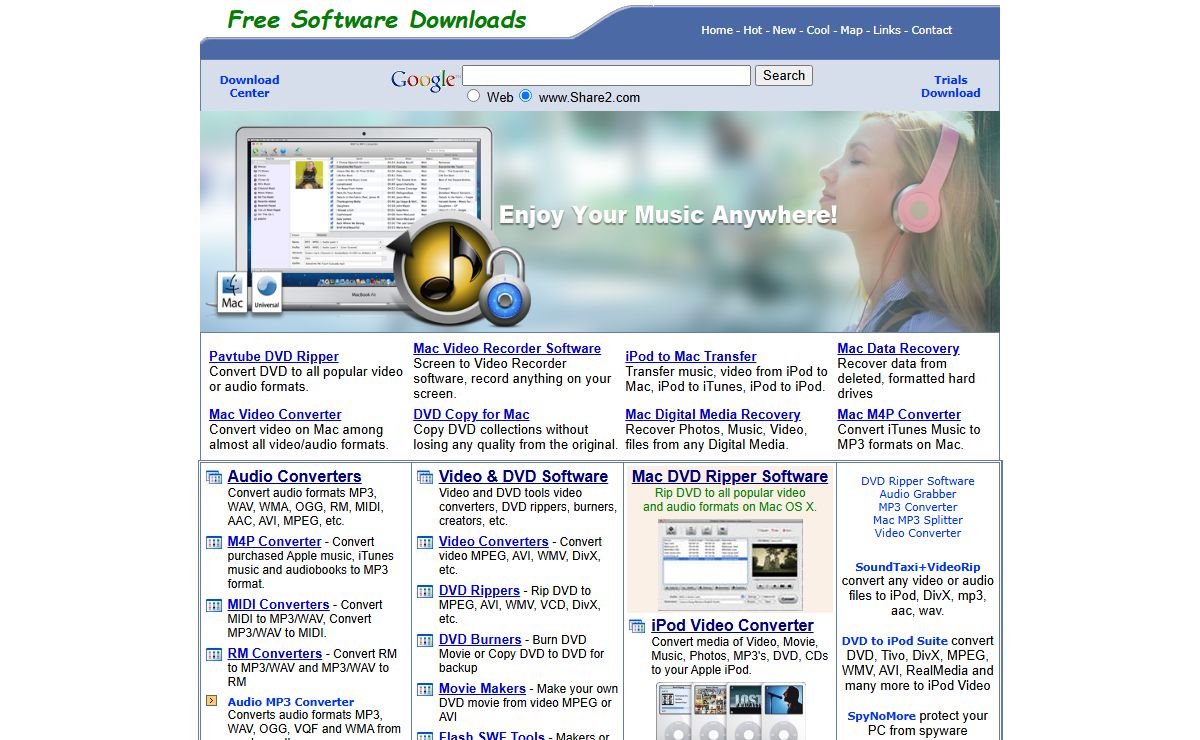1200x740 pixels.
Task: Open Mac M4P Converter link
Action: (x=899, y=414)
